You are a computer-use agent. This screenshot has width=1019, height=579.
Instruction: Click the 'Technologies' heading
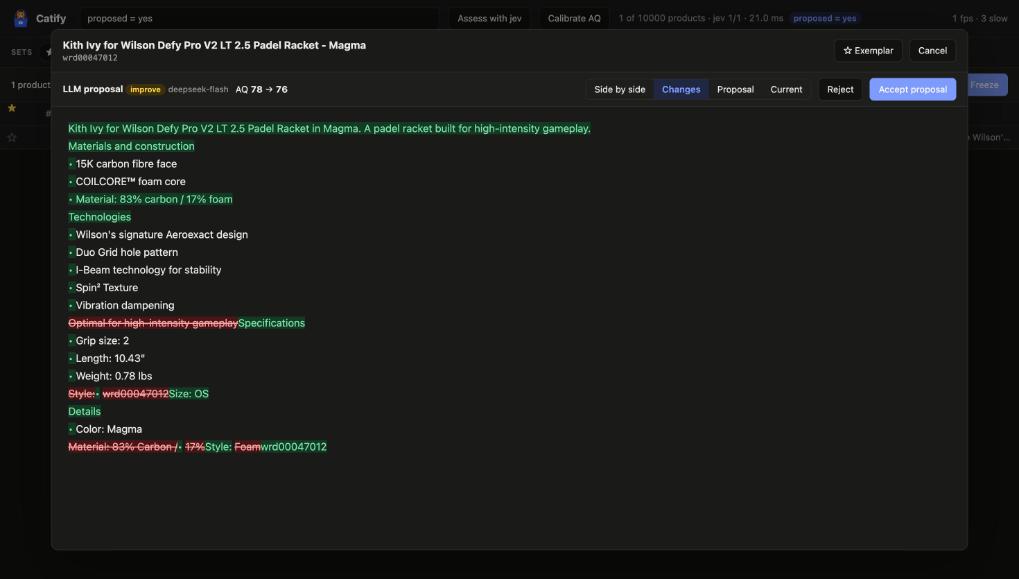[99, 216]
